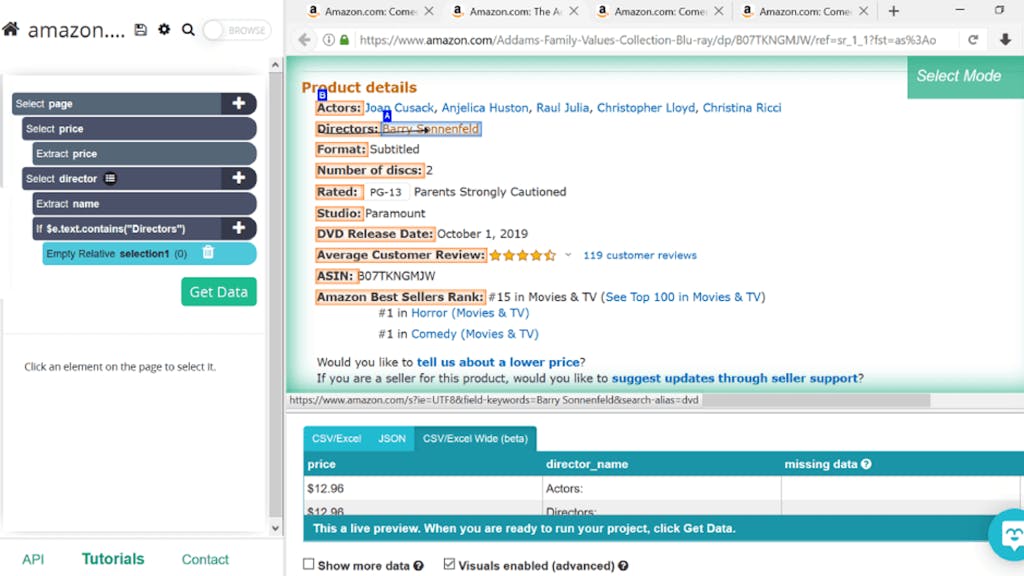Close the fourth Amazon.com tab
The width and height of the screenshot is (1024, 576).
(864, 11)
